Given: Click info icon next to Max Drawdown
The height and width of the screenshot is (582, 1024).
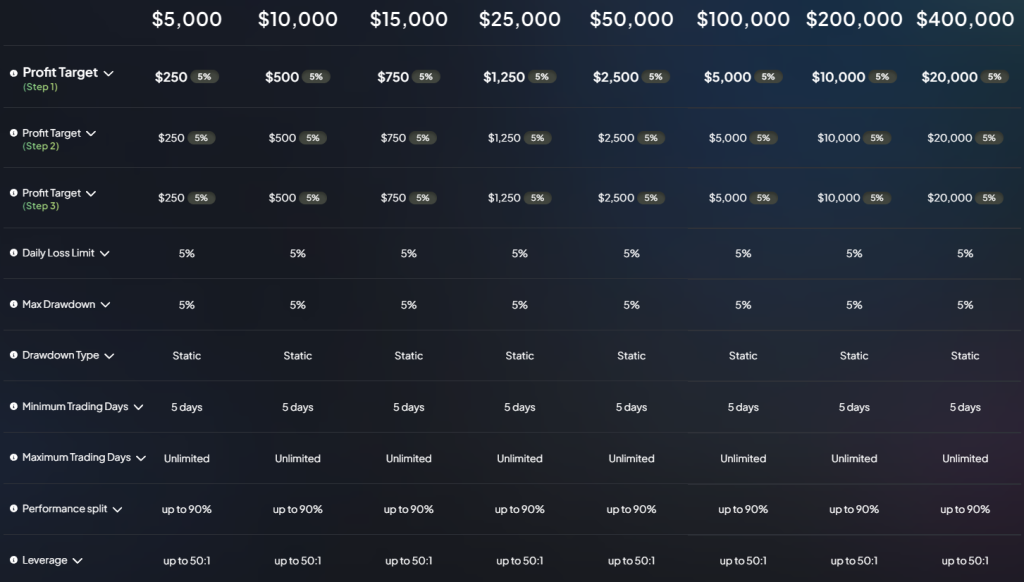Looking at the screenshot, I should coord(14,304).
